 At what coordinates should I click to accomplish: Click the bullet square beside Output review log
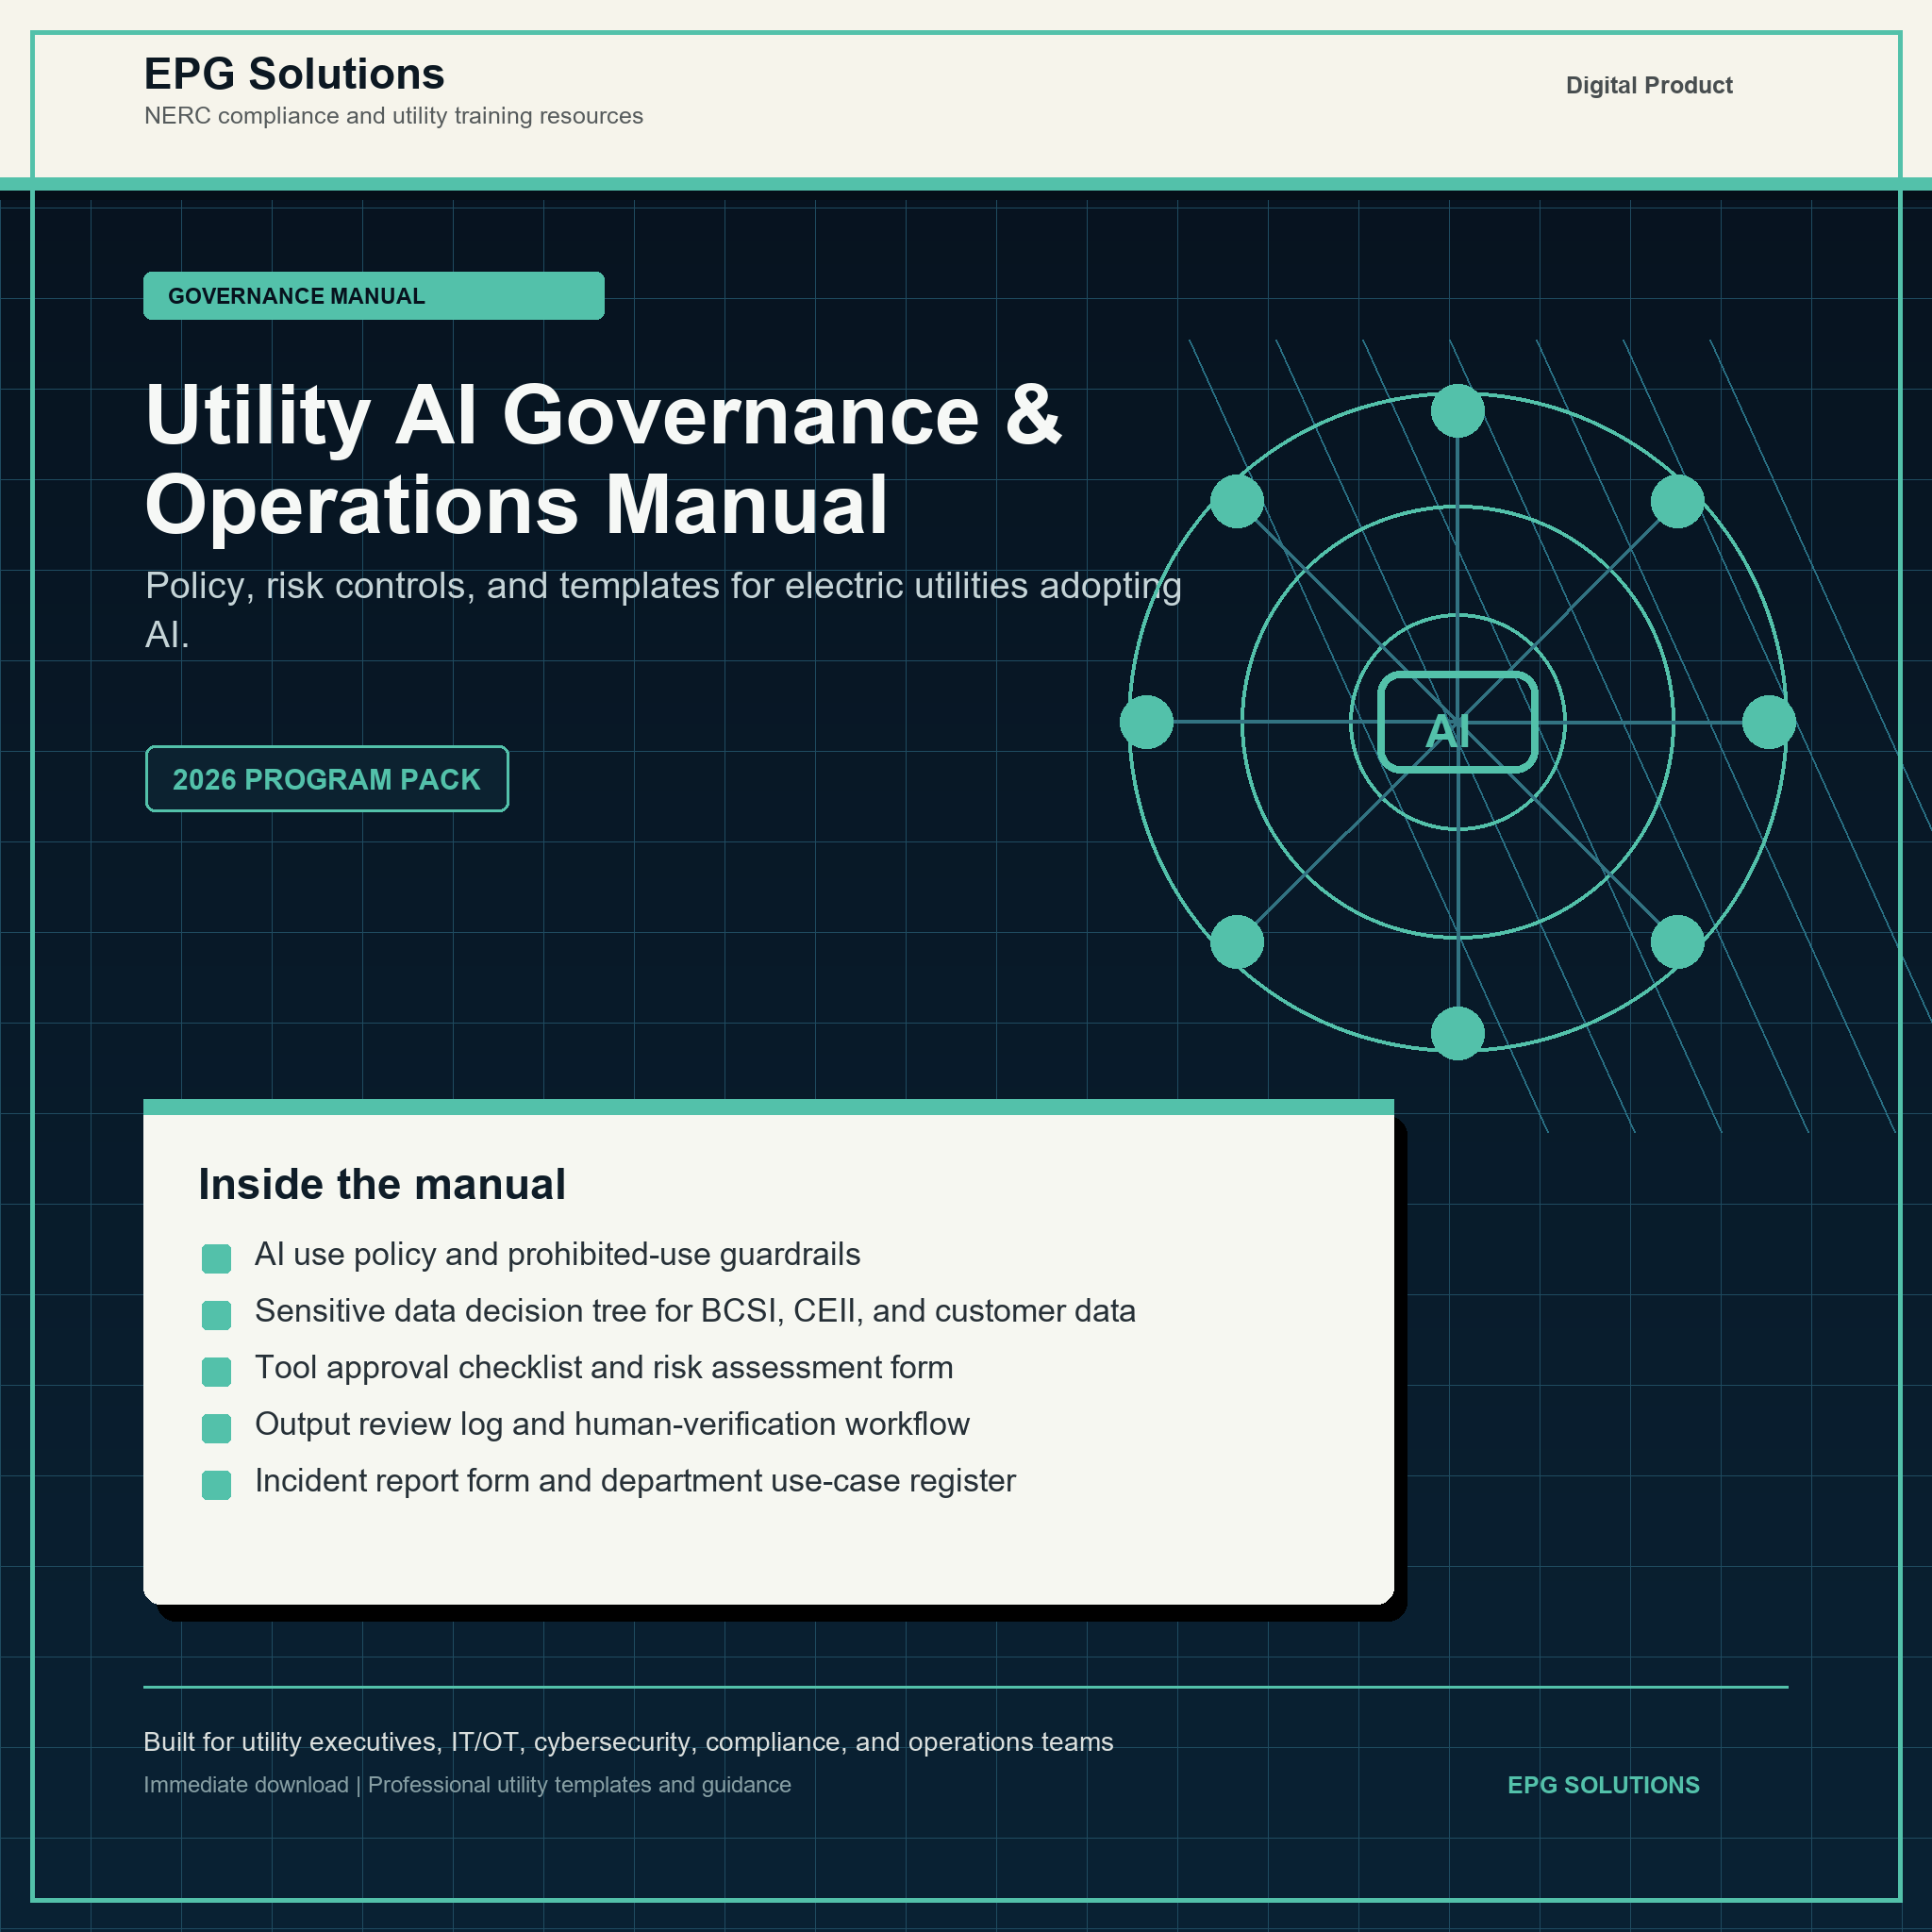pos(216,1428)
